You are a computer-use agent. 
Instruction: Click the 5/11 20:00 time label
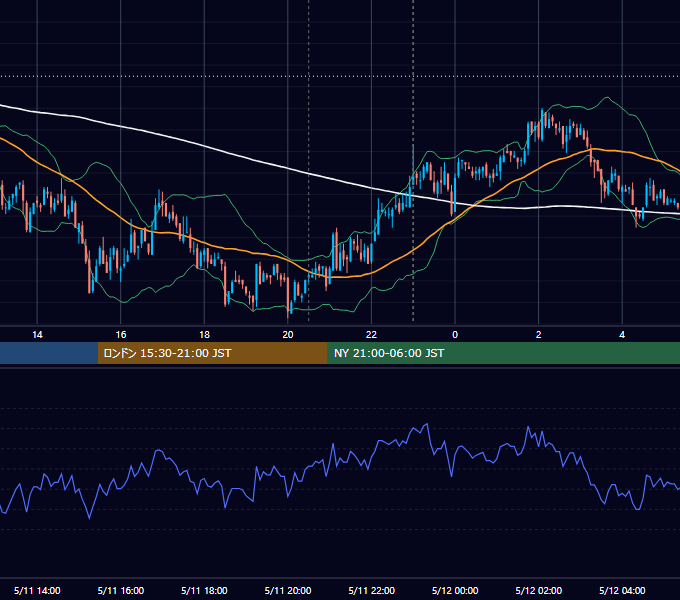tap(288, 590)
